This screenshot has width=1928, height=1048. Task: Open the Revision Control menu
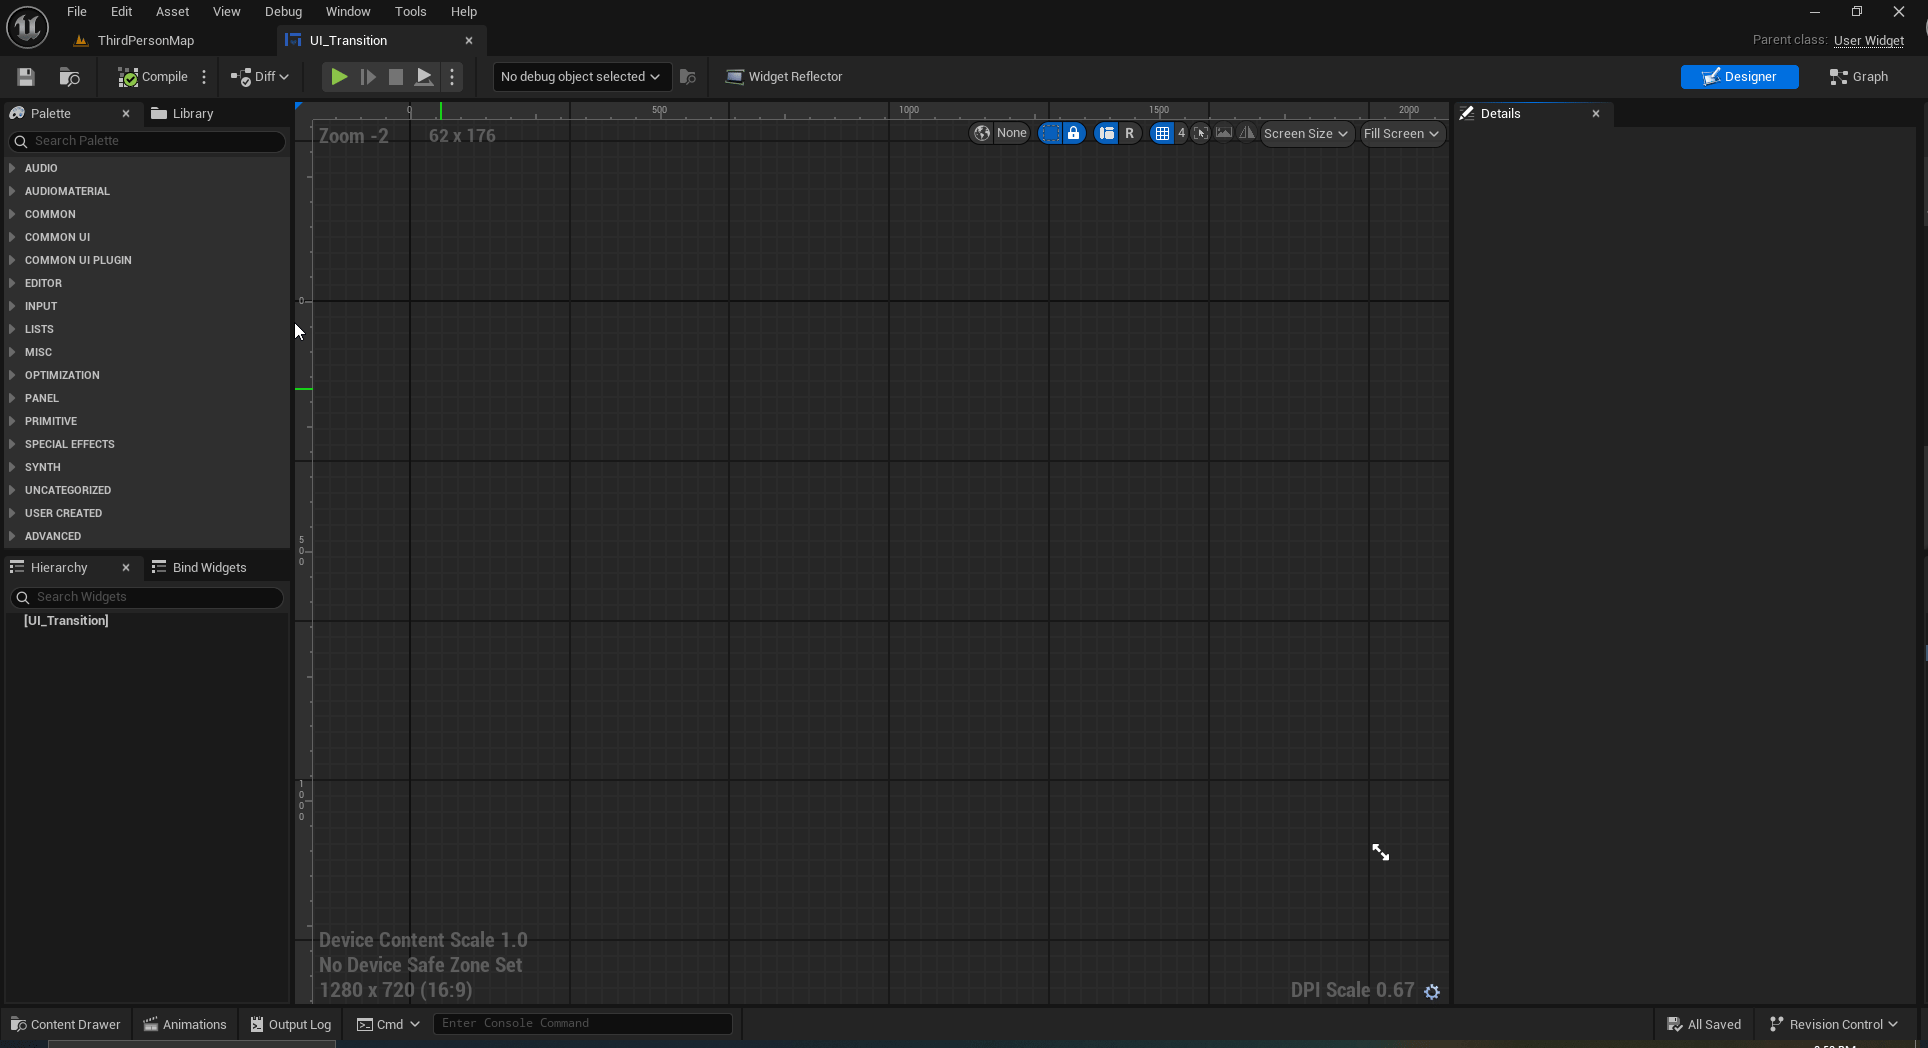1833,1024
